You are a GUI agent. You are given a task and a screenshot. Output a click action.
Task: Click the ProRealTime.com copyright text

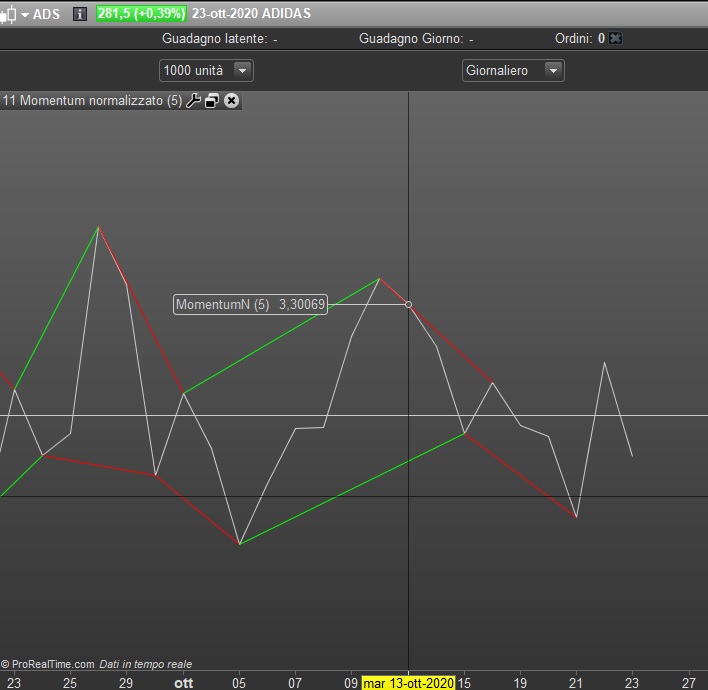(x=47, y=664)
